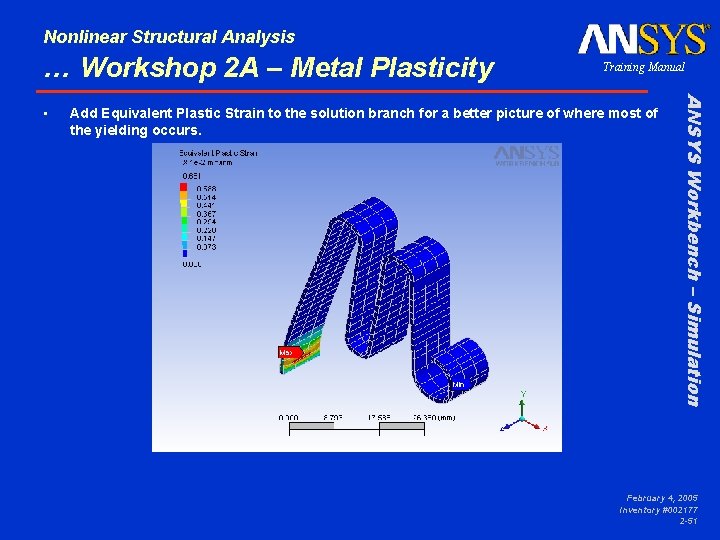This screenshot has width=720, height=540.
Task: Click the bullet text about Equivalent Plastic Strain
Action: 364,122
